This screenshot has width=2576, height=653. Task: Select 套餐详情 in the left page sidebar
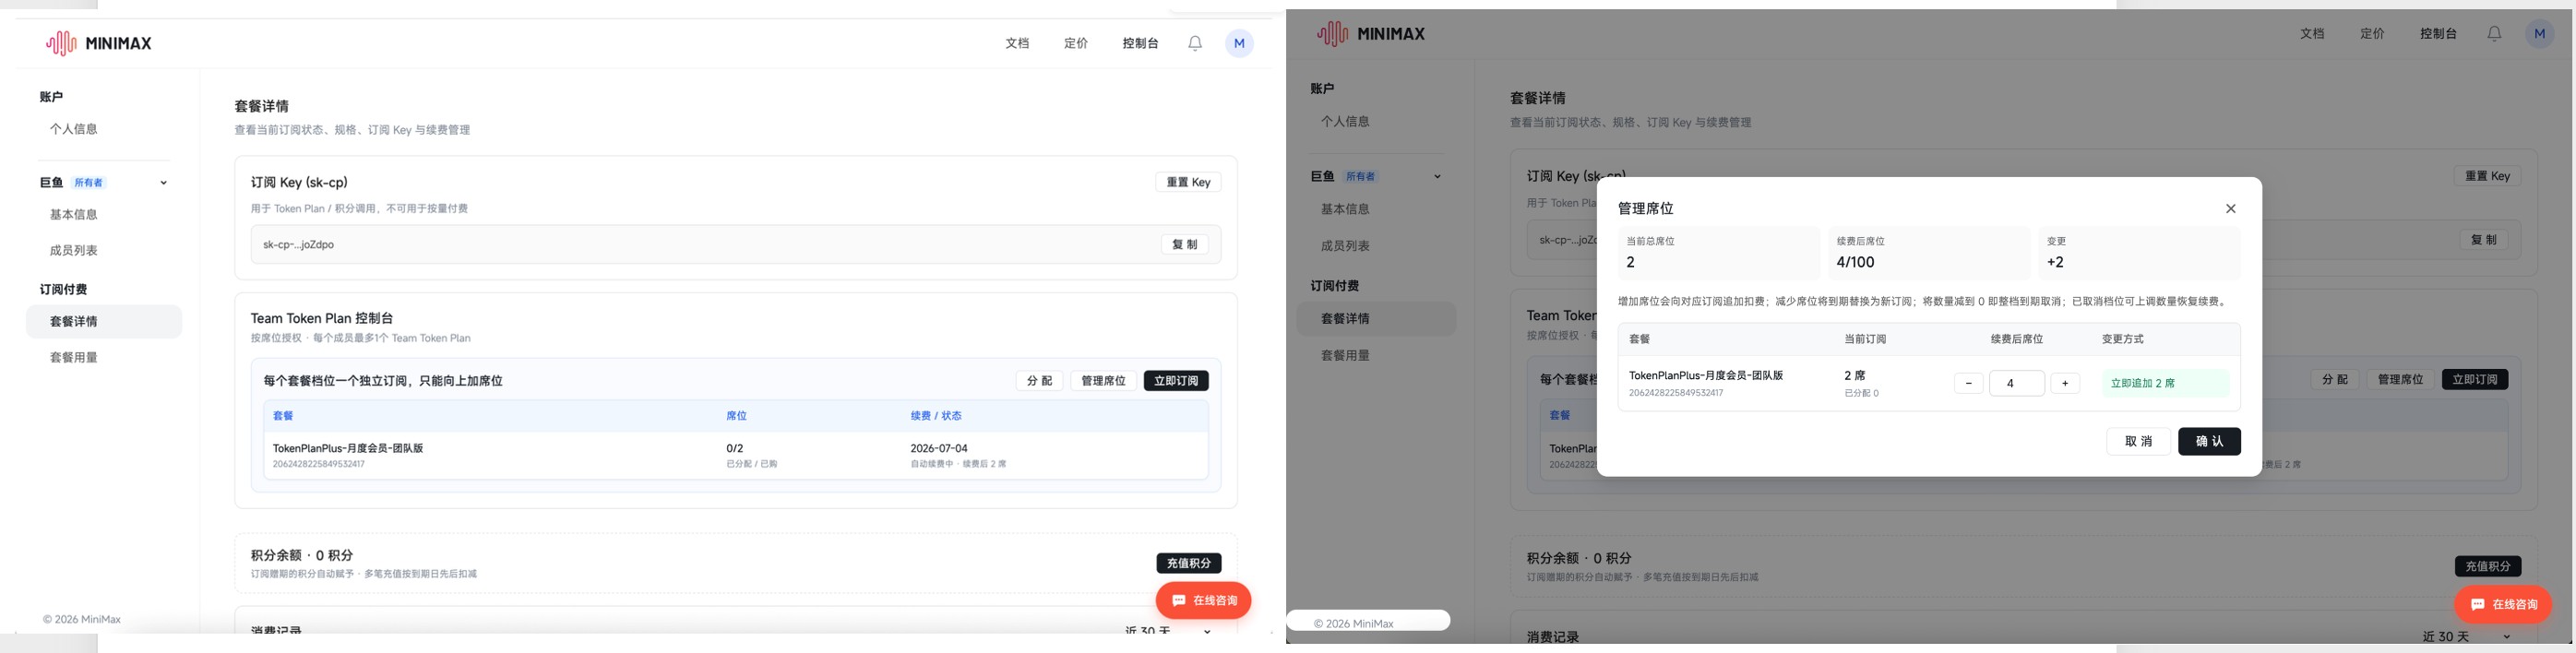[x=104, y=322]
